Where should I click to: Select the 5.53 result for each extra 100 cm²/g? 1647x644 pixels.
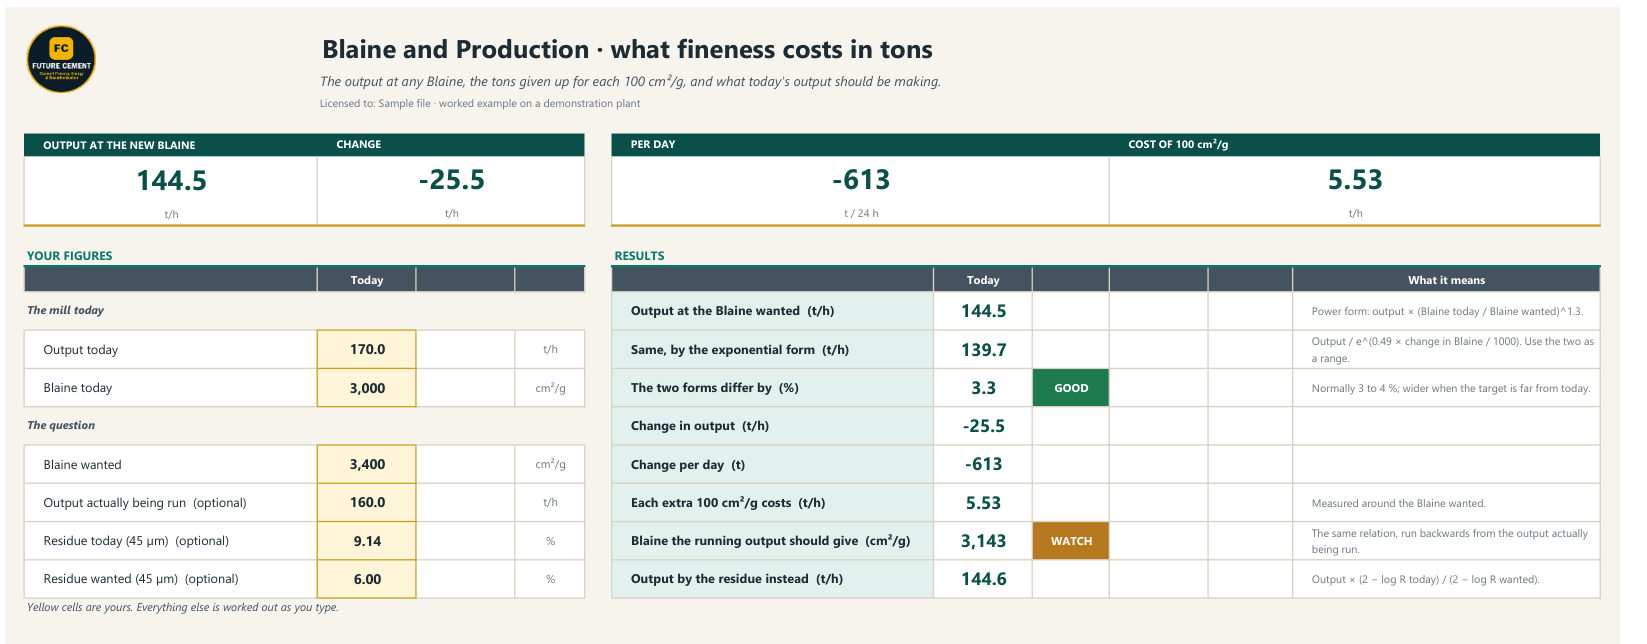(x=983, y=503)
